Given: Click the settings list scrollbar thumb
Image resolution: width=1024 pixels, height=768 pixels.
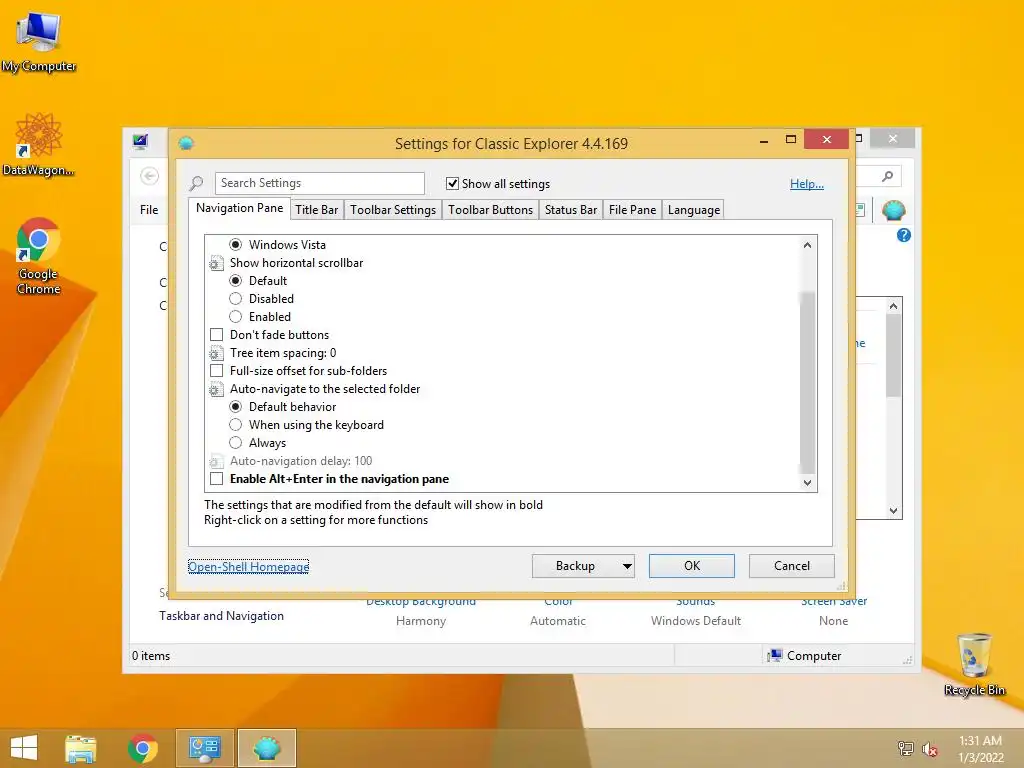Looking at the screenshot, I should pos(807,382).
